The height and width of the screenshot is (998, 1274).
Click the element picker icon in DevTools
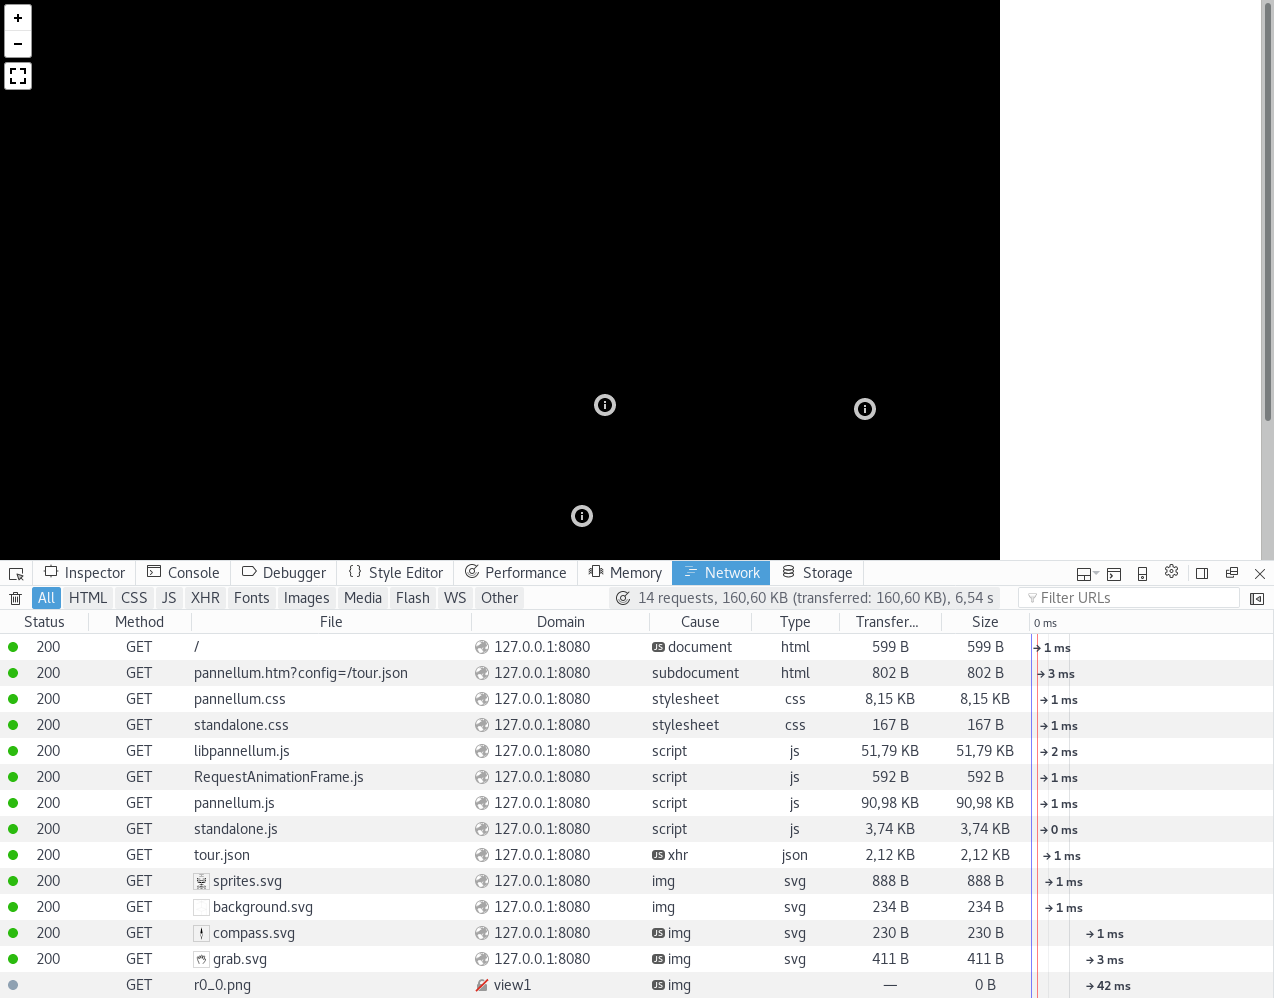click(15, 573)
